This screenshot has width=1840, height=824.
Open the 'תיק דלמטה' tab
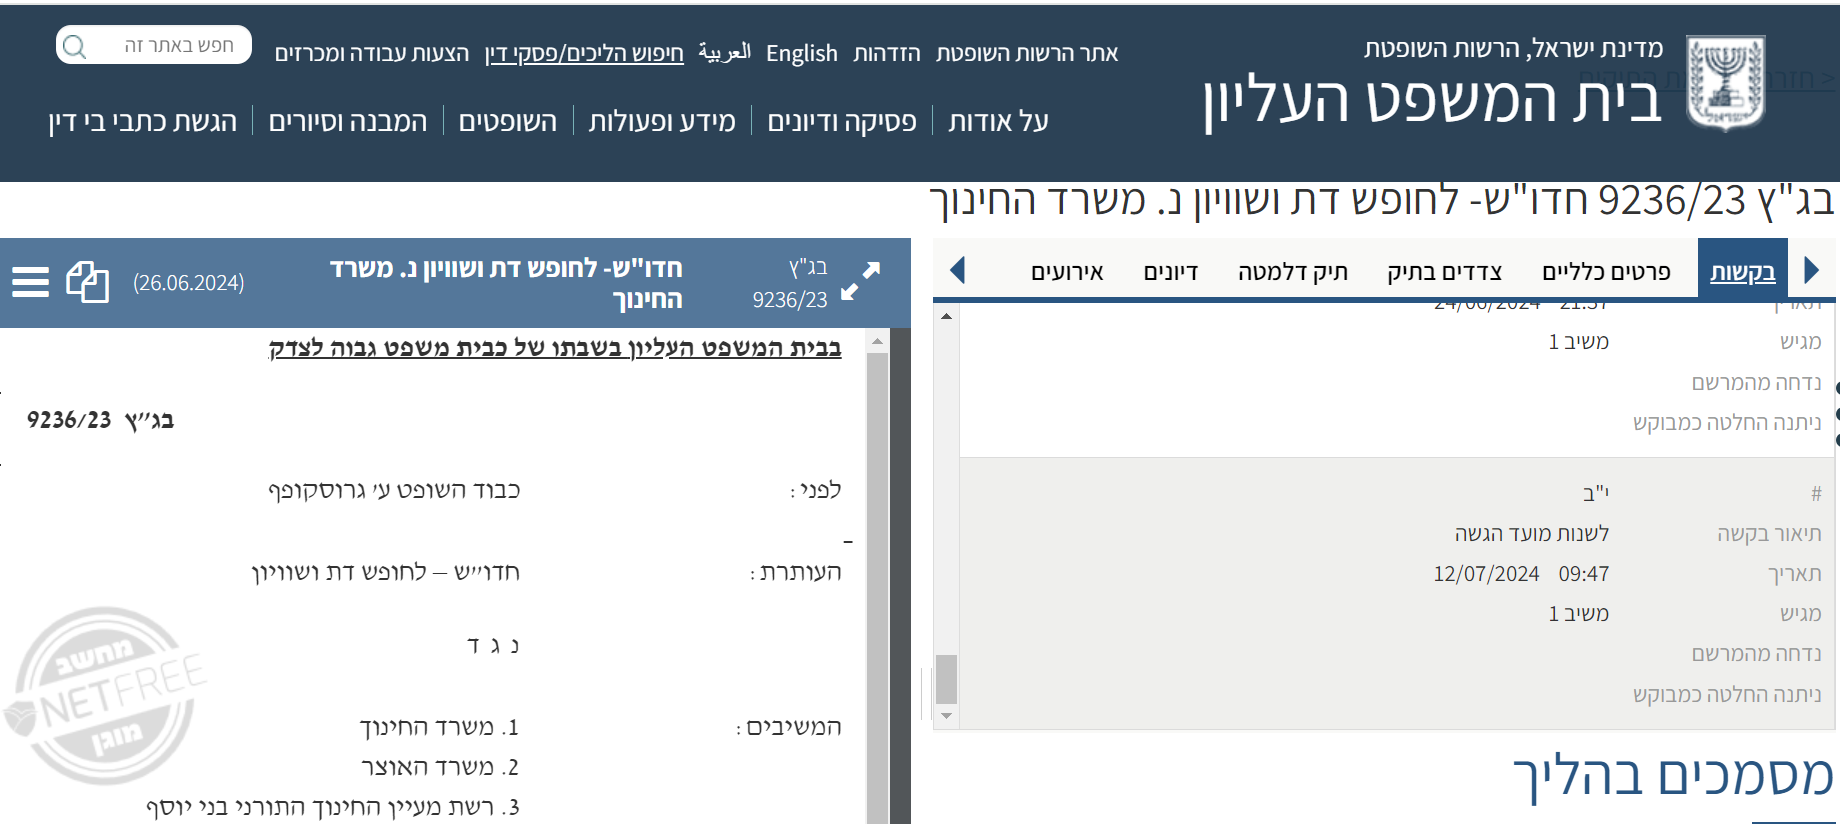pyautogui.click(x=1292, y=272)
